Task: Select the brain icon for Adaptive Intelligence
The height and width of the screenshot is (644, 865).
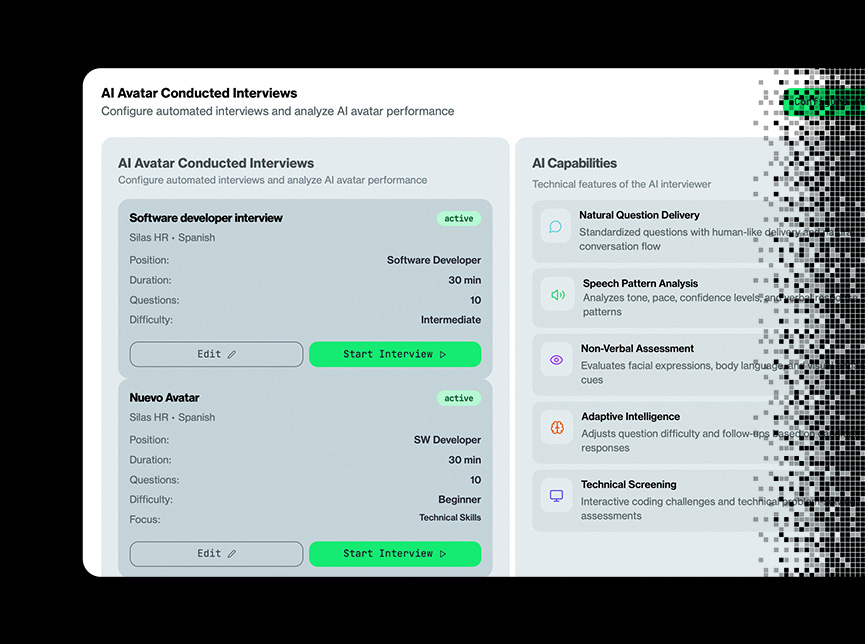Action: tap(557, 428)
